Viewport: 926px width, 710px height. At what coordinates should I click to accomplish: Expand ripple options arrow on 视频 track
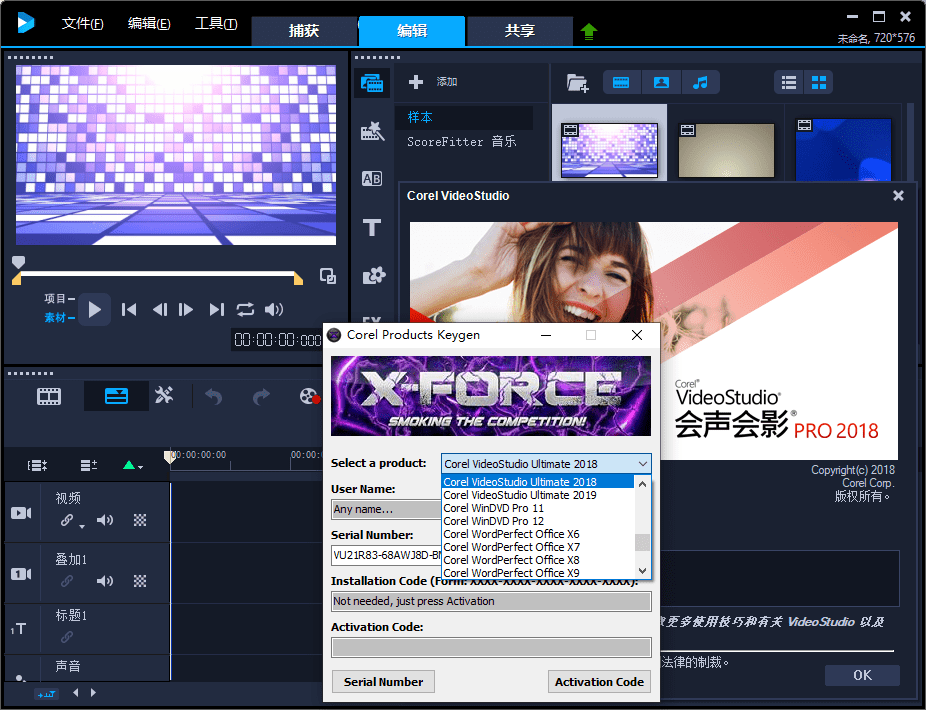(82, 526)
